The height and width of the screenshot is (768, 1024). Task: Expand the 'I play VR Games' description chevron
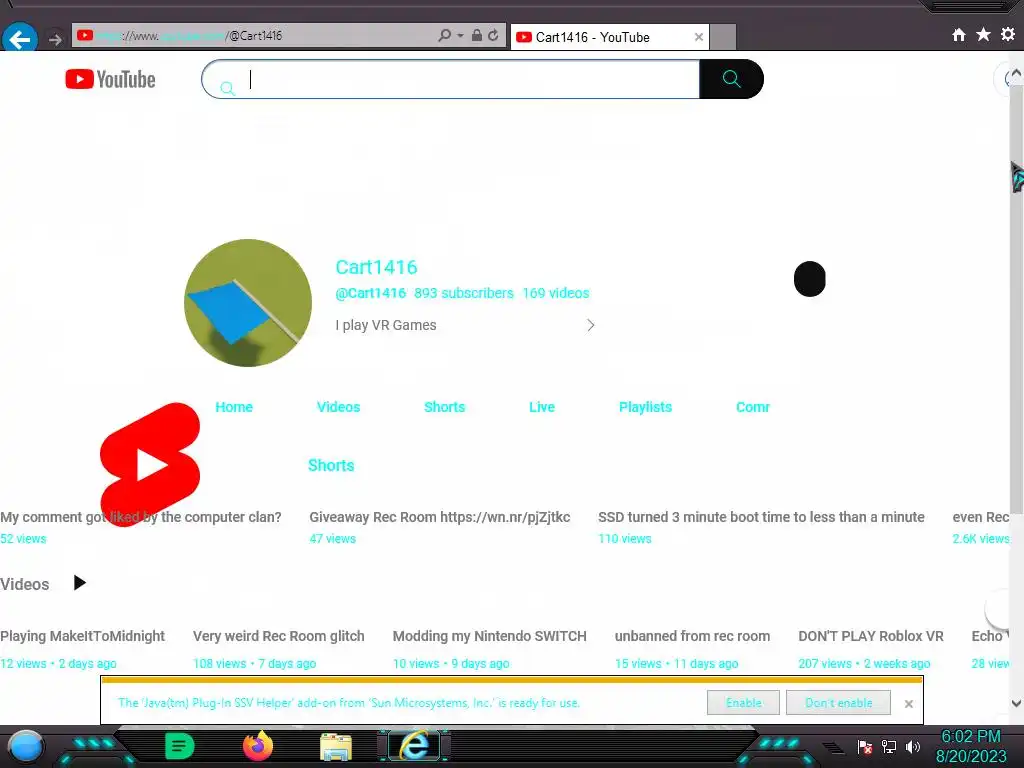(x=590, y=325)
